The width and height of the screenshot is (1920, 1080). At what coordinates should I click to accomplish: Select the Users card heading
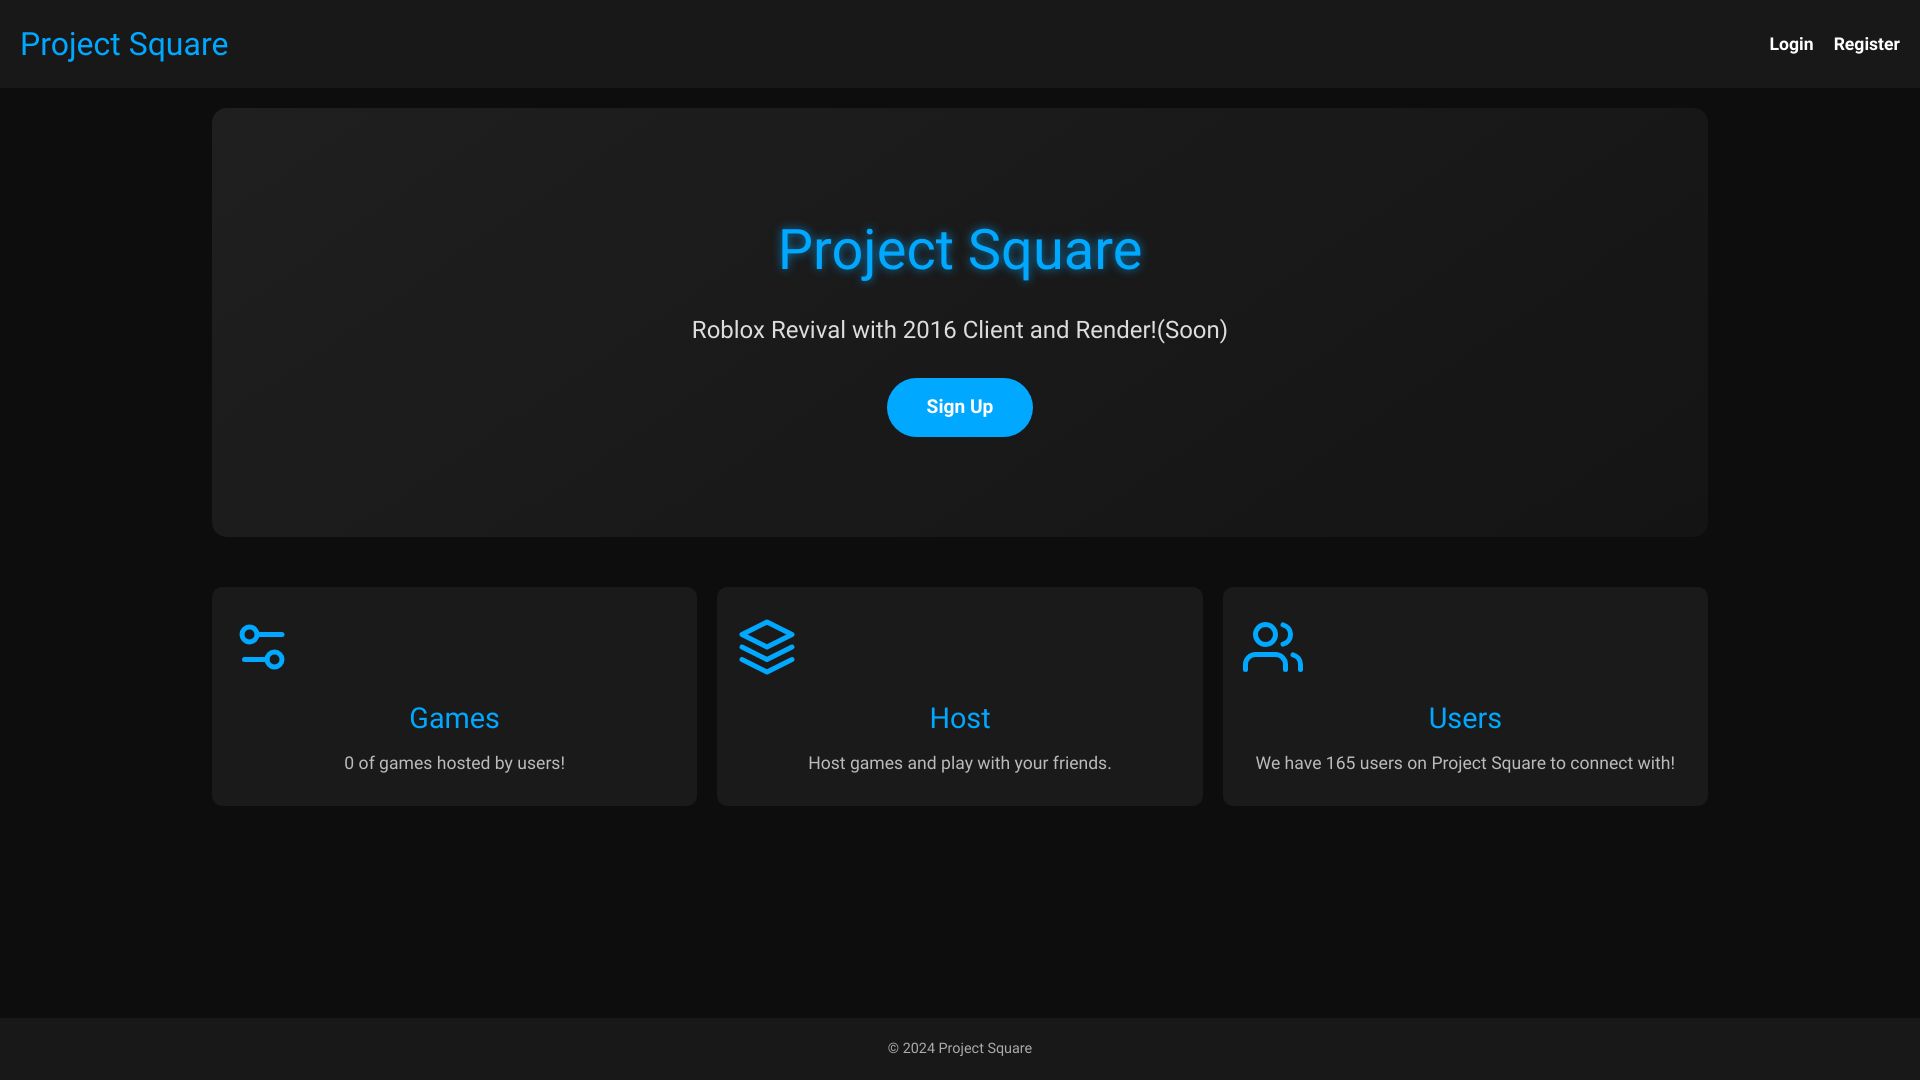click(1464, 718)
